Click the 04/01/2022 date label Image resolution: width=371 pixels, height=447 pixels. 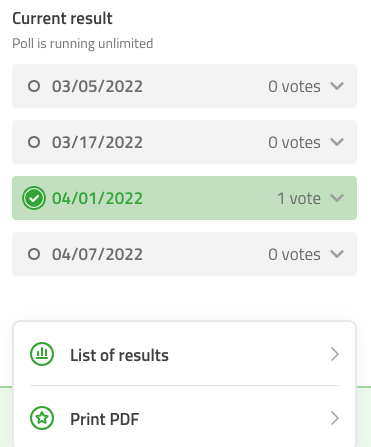pyautogui.click(x=97, y=198)
